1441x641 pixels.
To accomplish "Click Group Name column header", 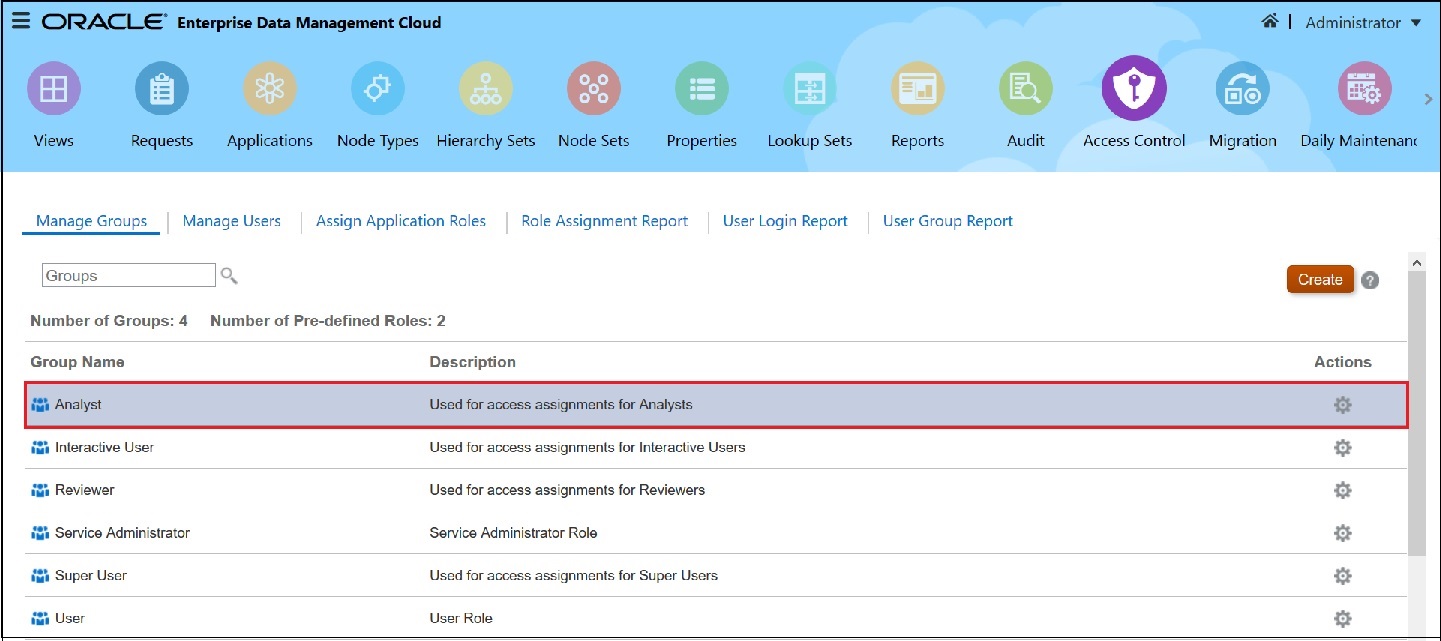I will [78, 362].
